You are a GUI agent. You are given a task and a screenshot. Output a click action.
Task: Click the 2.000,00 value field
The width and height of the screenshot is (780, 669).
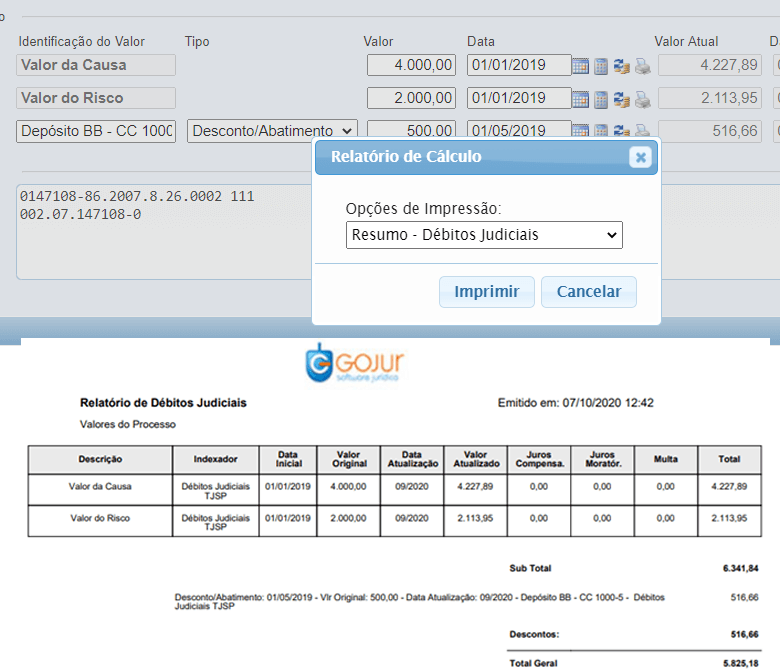click(x=411, y=98)
